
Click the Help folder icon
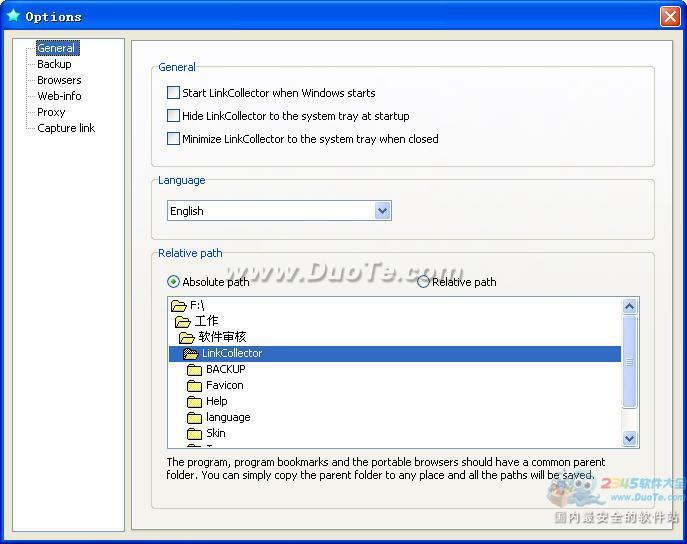(x=195, y=401)
